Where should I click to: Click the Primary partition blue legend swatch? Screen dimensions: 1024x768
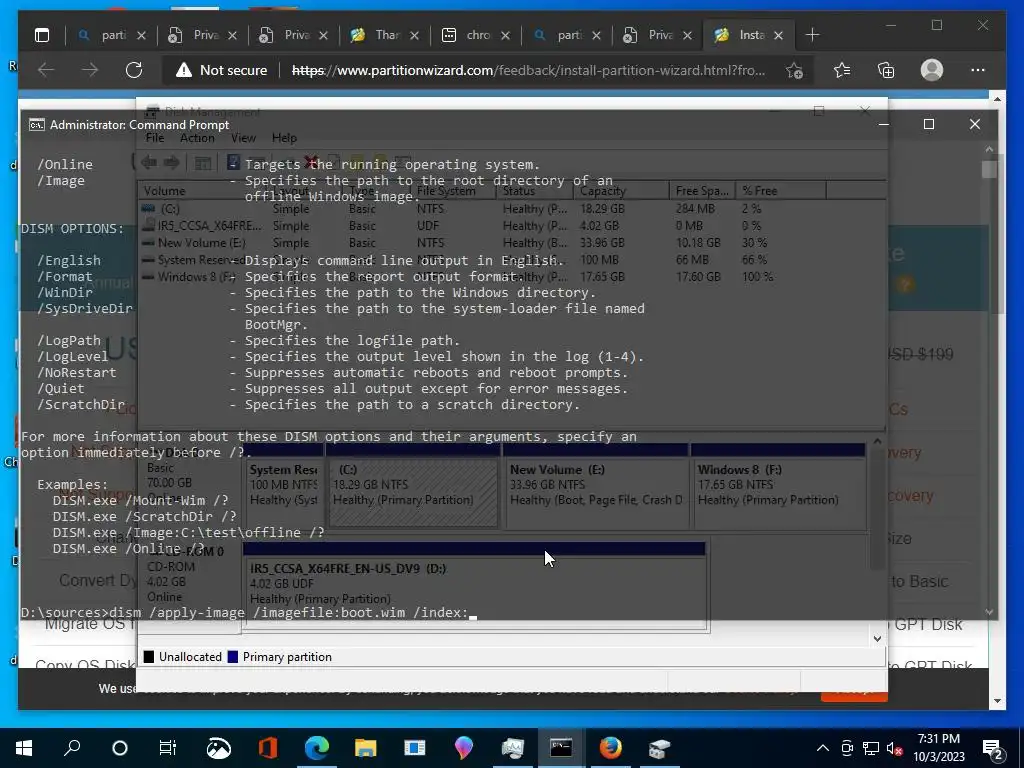click(x=232, y=657)
